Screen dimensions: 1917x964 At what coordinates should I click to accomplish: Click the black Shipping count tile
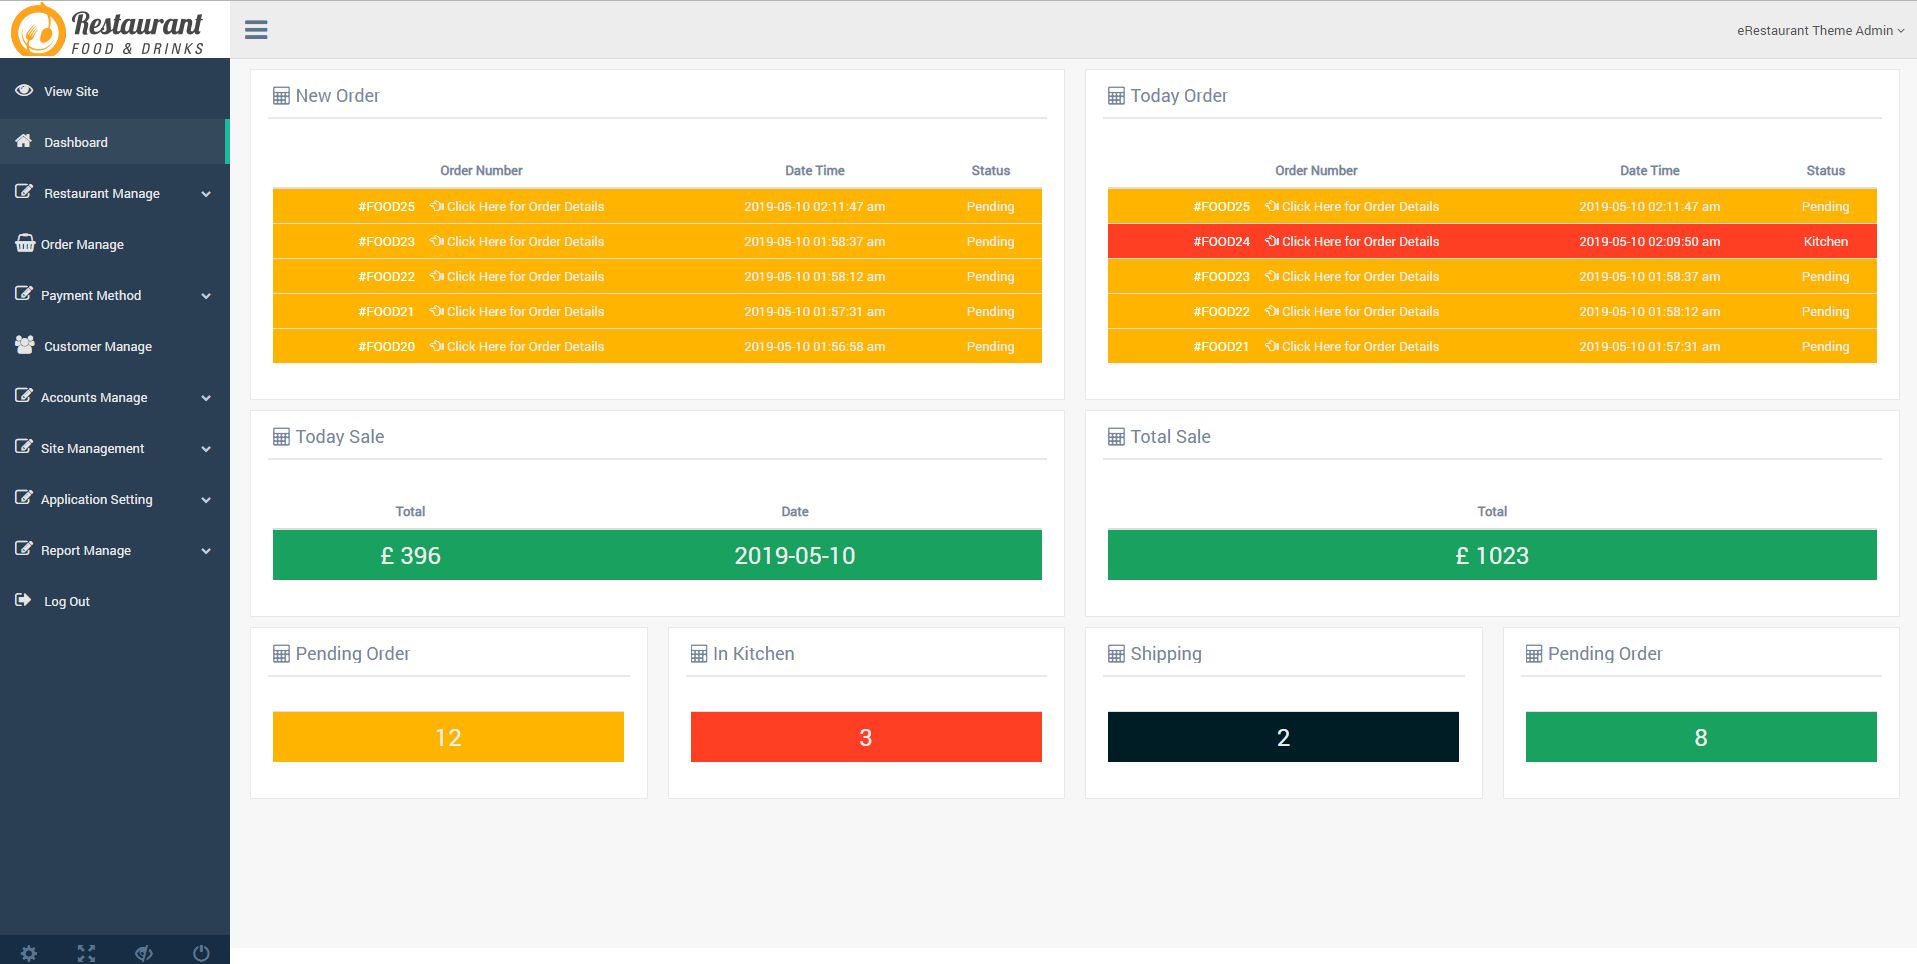click(1282, 737)
